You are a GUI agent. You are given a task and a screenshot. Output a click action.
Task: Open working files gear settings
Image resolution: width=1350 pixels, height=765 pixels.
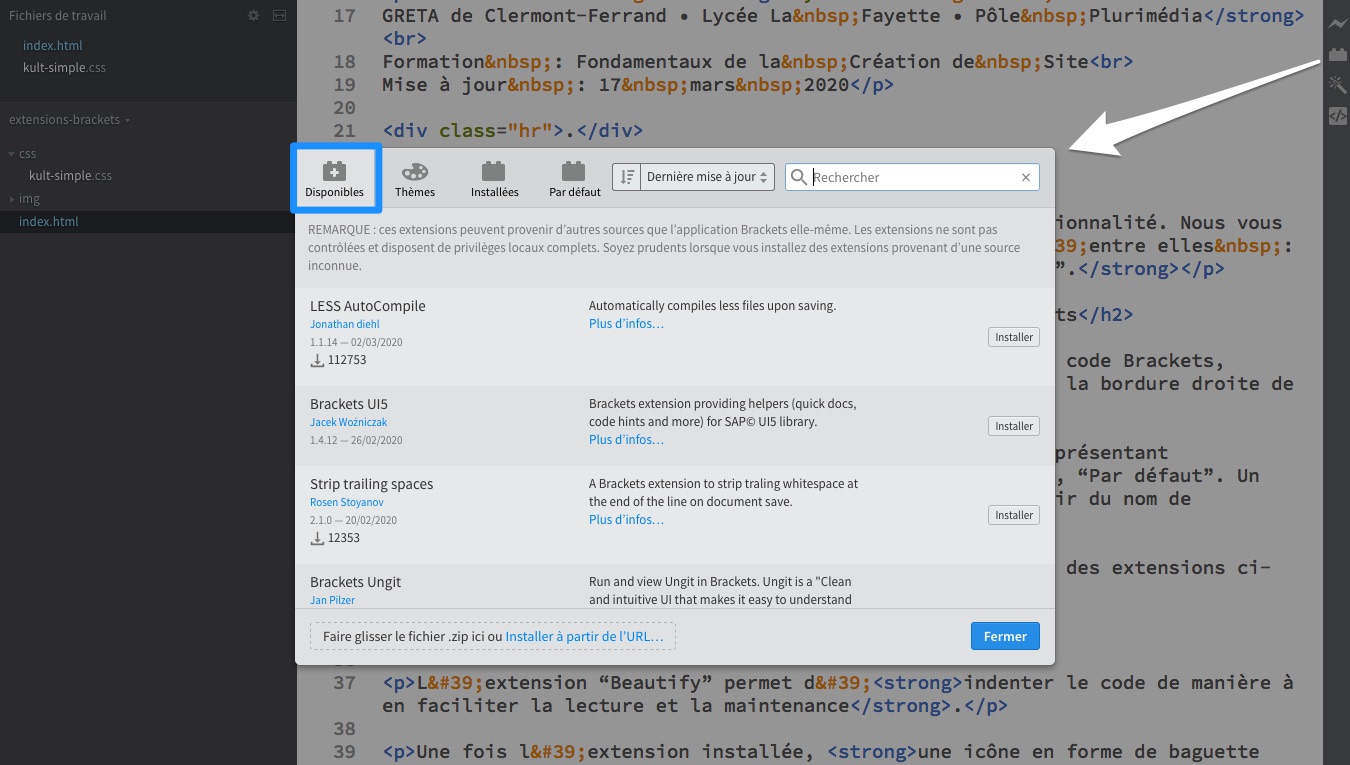pos(253,16)
